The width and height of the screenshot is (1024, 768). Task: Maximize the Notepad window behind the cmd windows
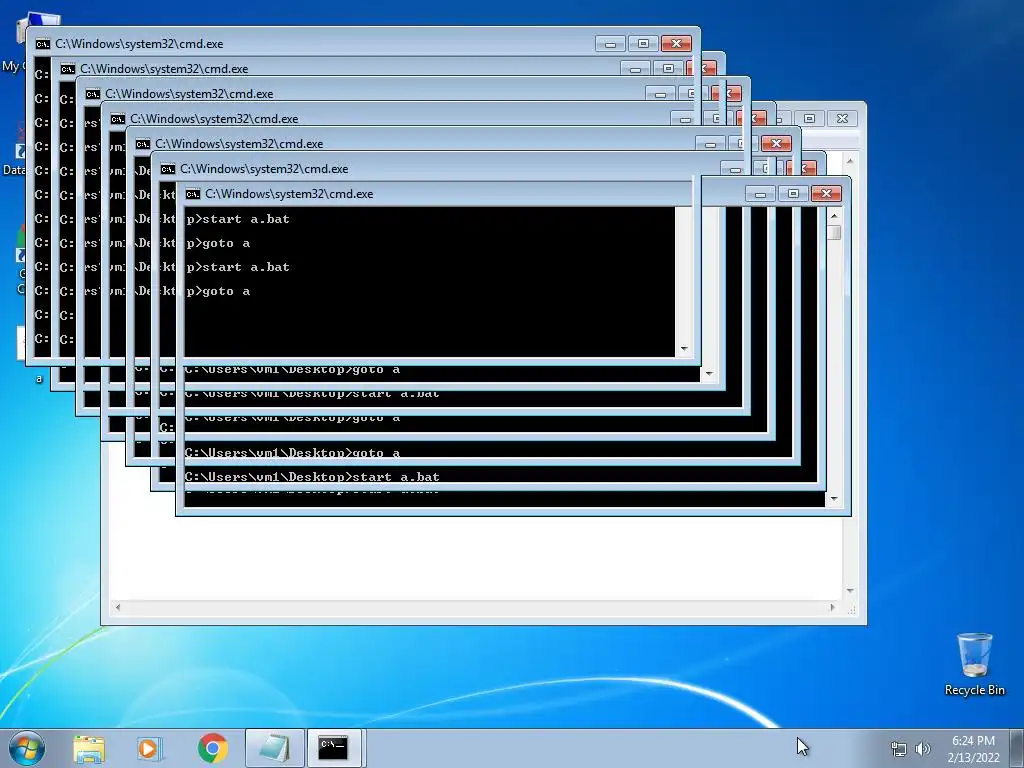point(809,118)
